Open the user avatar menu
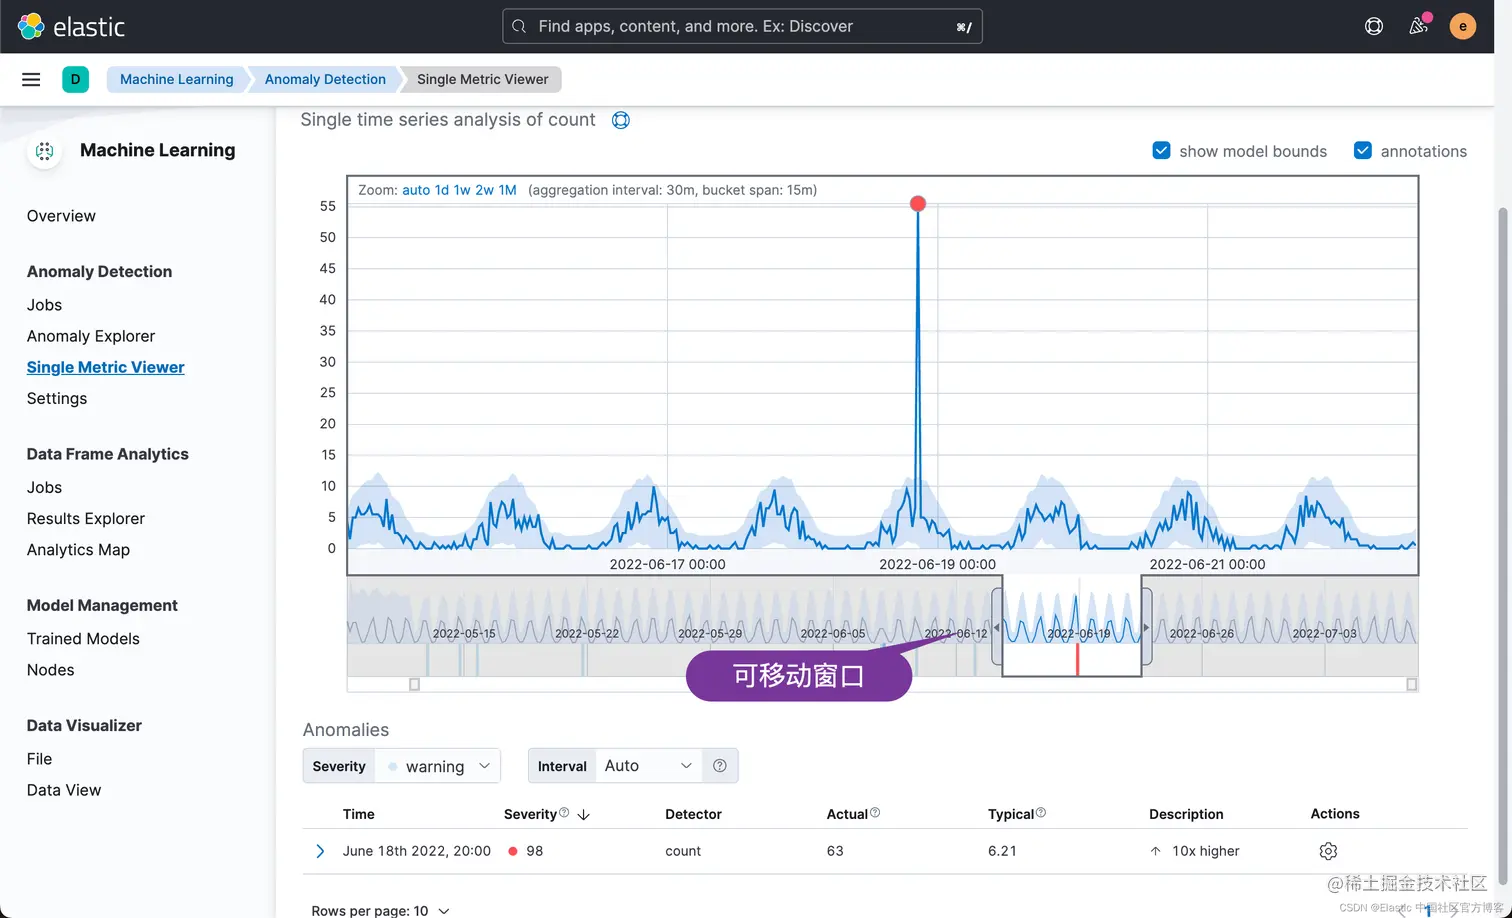The image size is (1512, 918). coord(1462,26)
